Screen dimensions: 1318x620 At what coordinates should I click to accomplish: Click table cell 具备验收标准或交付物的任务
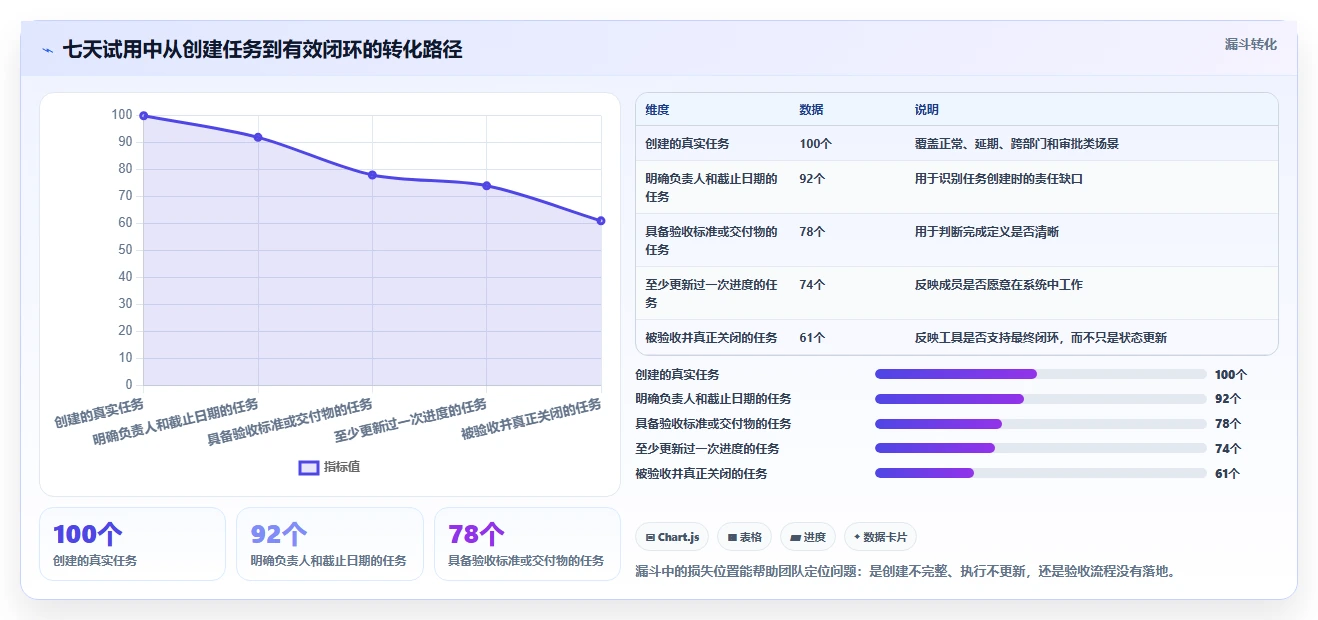712,240
